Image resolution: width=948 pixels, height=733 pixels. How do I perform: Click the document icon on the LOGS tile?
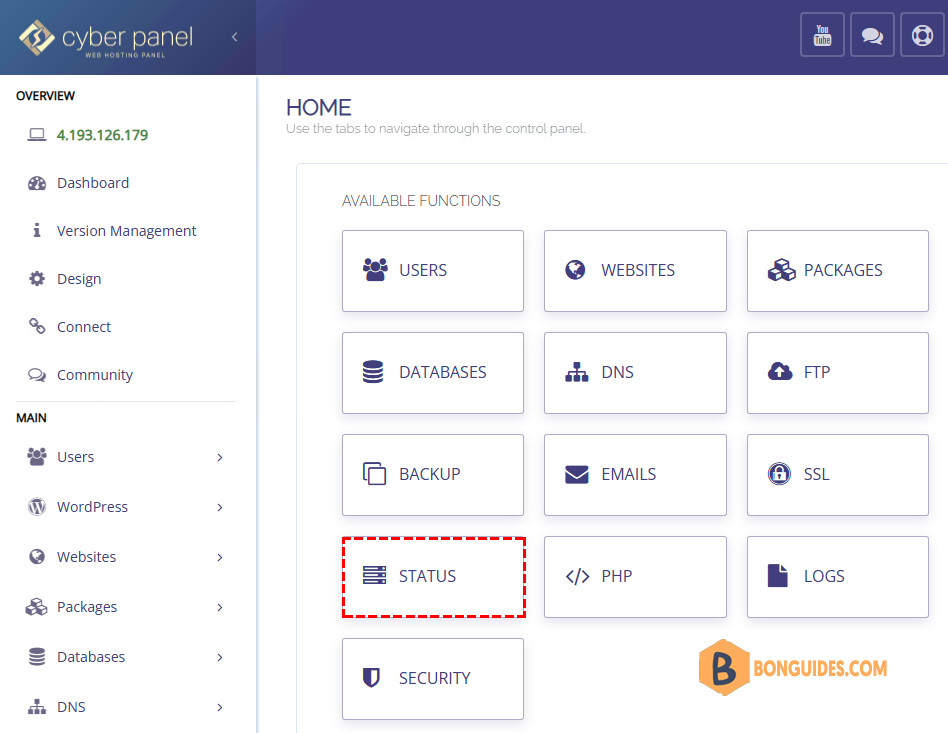coord(778,575)
